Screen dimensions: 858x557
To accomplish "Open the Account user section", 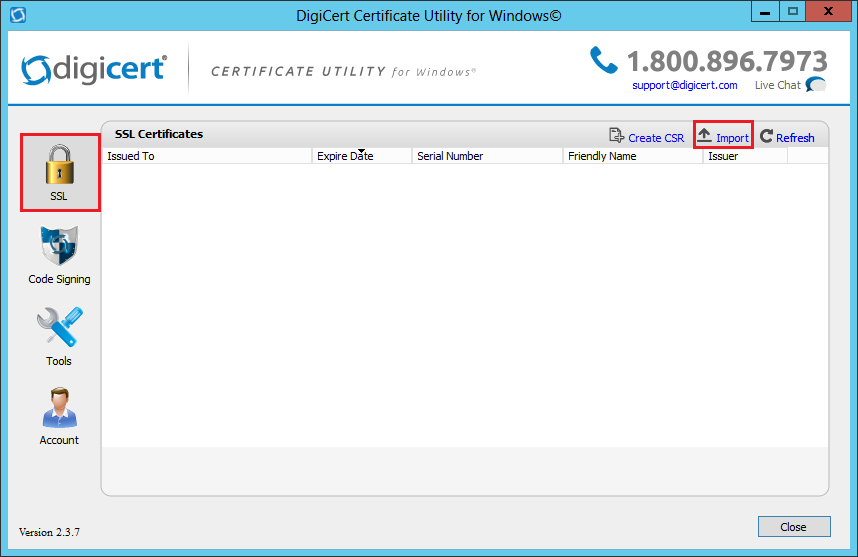I will coord(59,408).
